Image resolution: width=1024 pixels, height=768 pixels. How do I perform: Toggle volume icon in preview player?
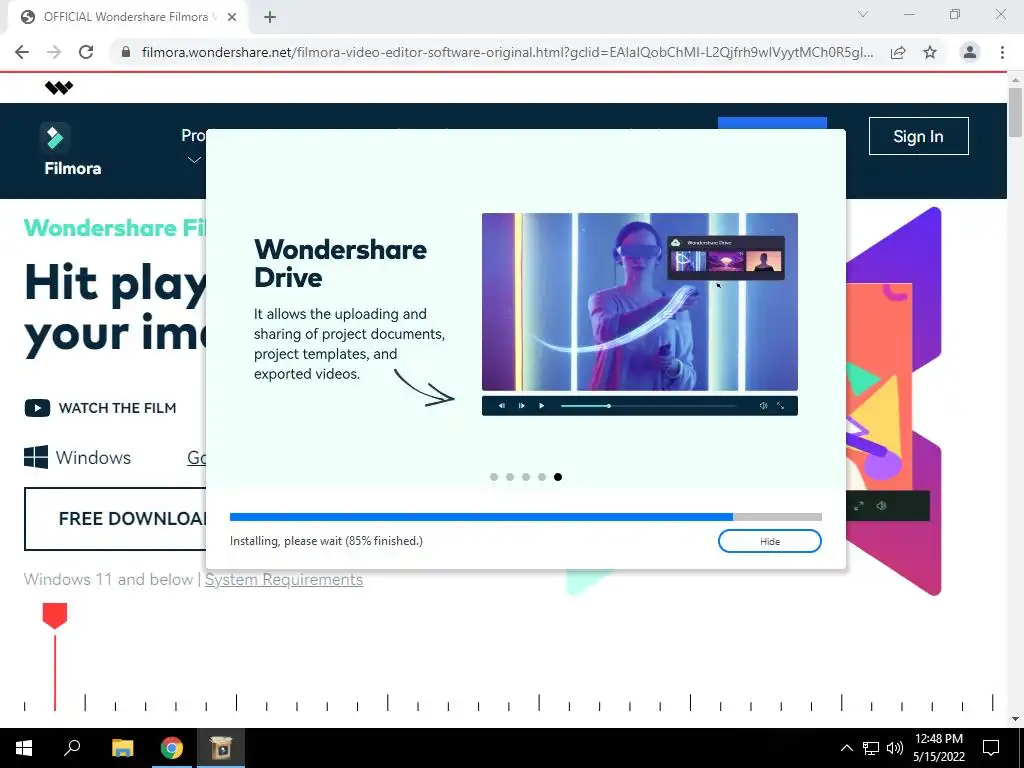click(x=763, y=406)
